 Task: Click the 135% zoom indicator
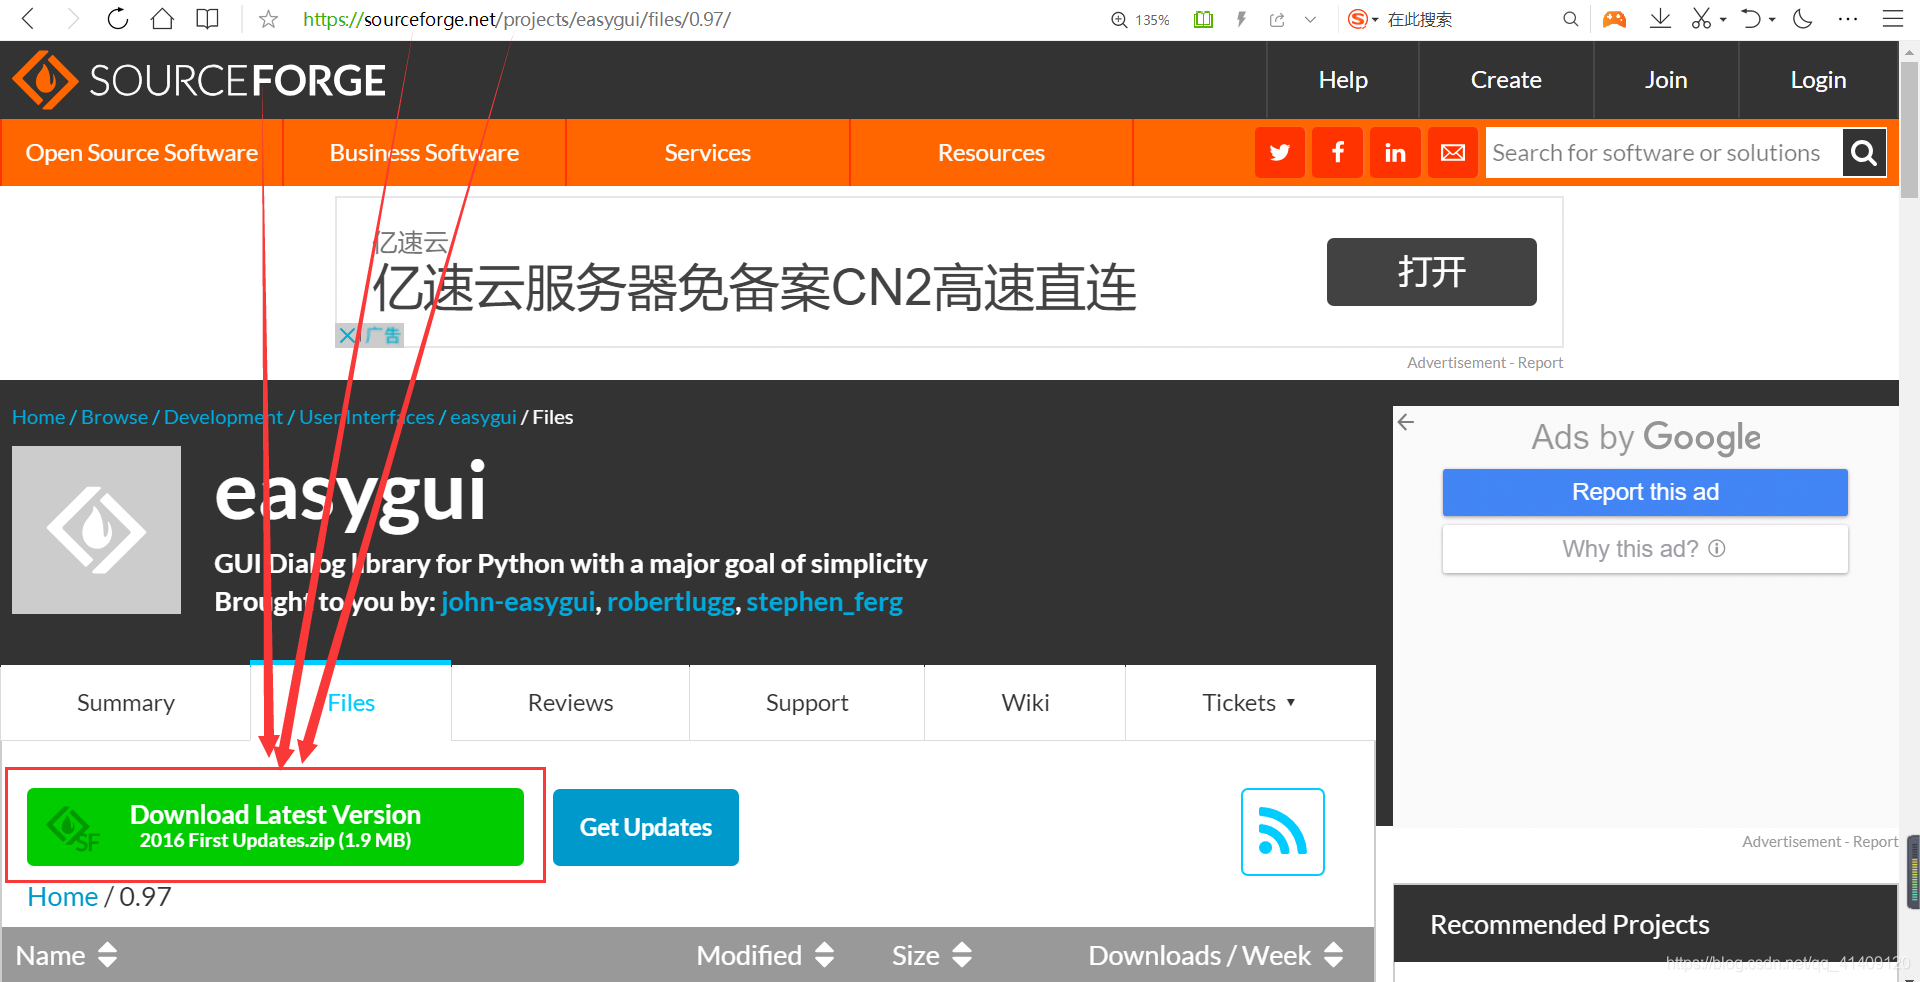pyautogui.click(x=1140, y=19)
